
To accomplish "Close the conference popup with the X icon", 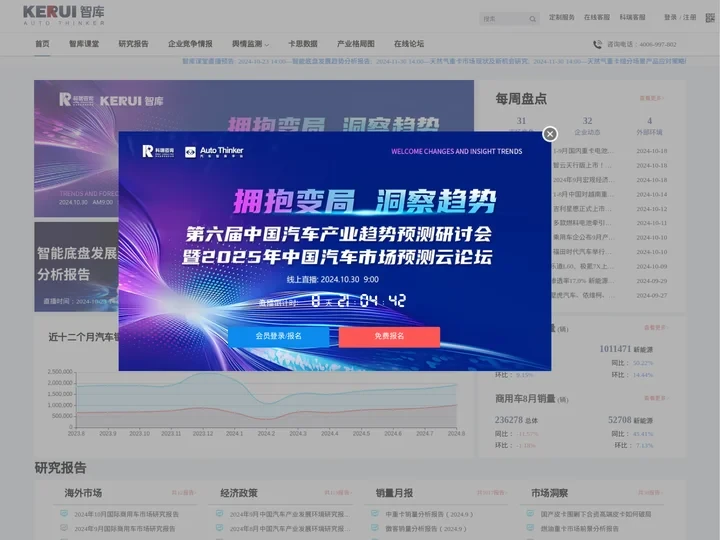I will click(x=550, y=134).
